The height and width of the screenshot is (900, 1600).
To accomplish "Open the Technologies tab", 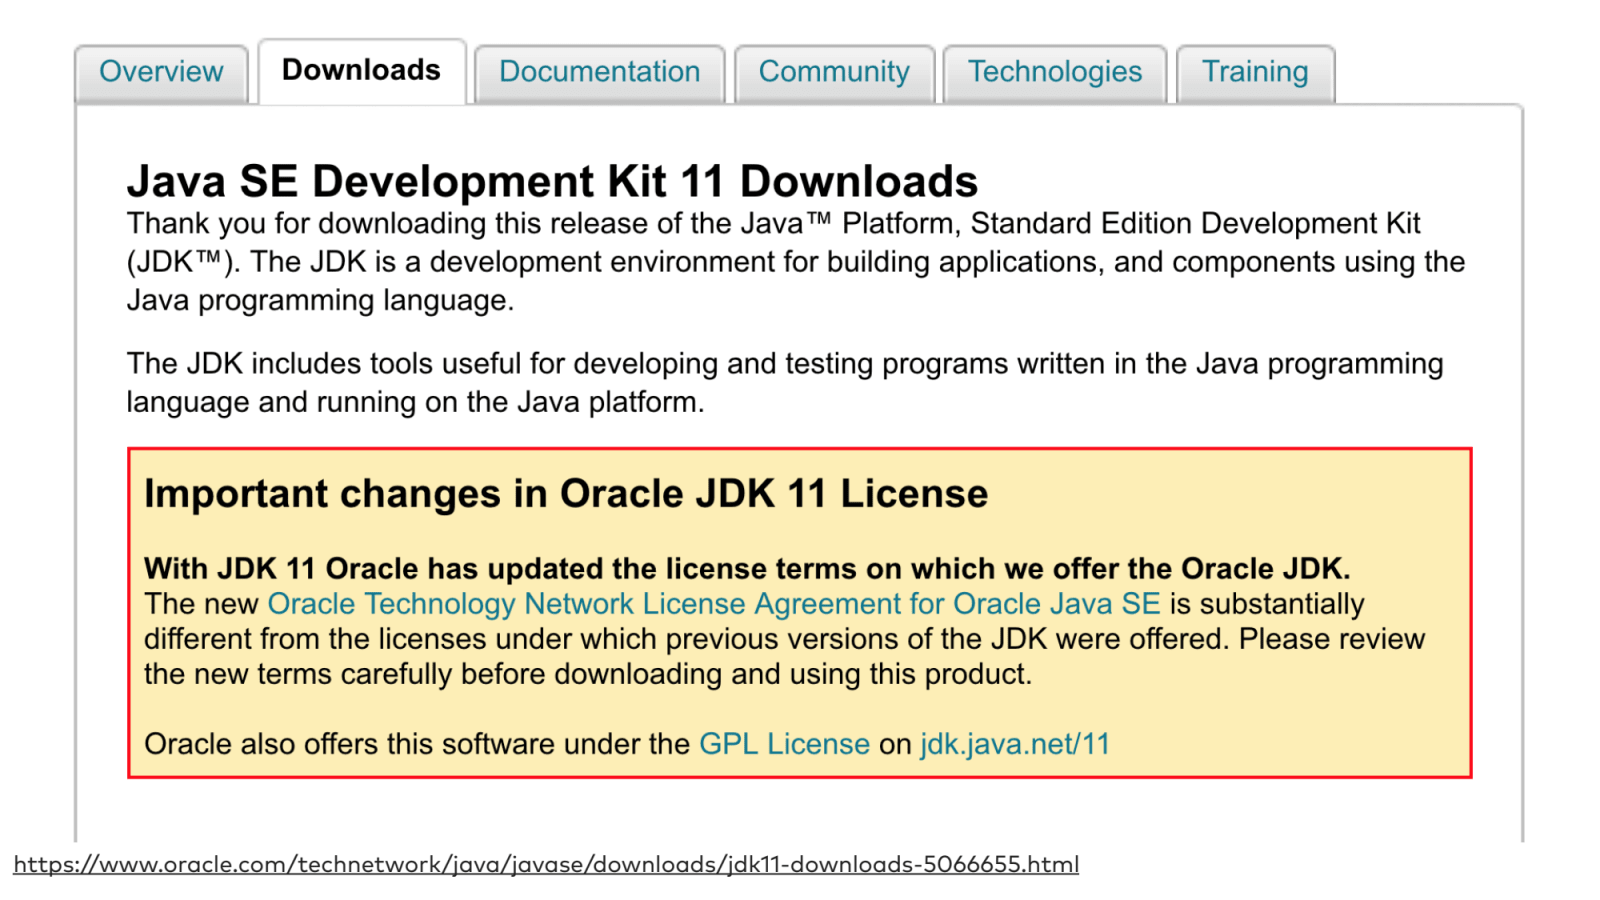I will pos(1055,73).
